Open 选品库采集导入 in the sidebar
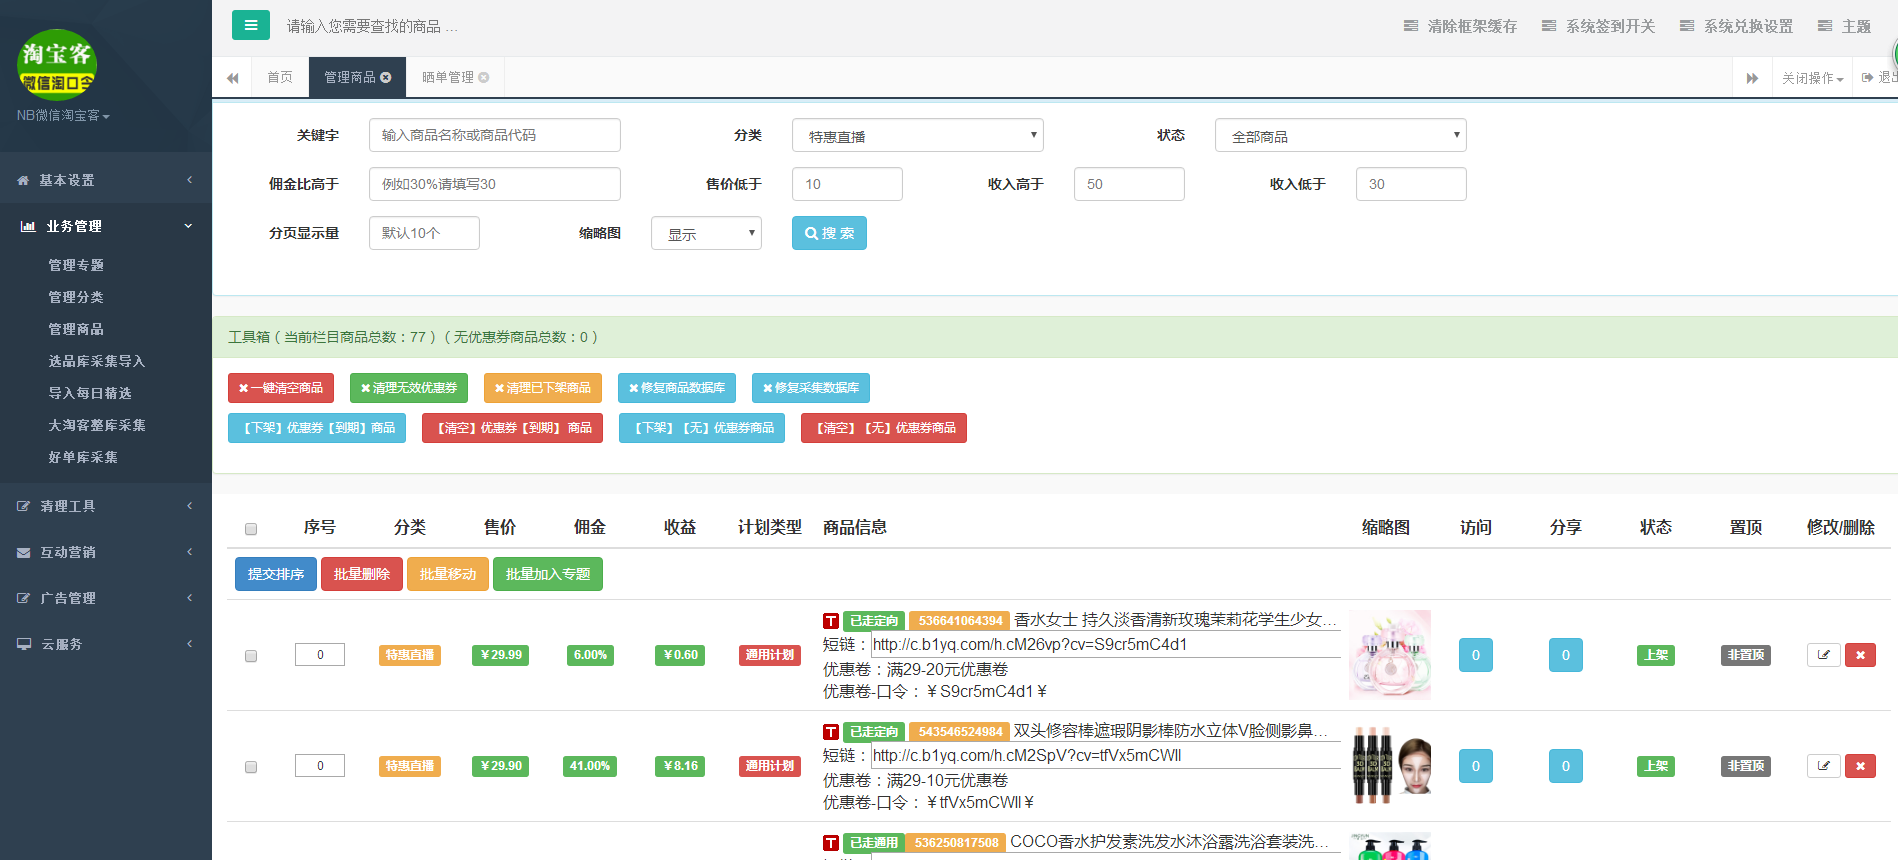Image resolution: width=1898 pixels, height=860 pixels. click(97, 361)
